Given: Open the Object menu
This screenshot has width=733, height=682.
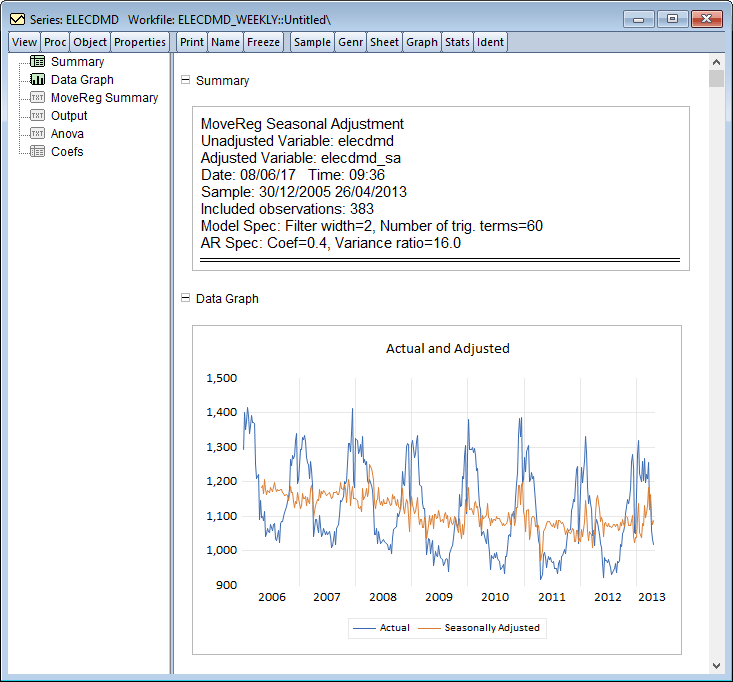Looking at the screenshot, I should click(90, 42).
